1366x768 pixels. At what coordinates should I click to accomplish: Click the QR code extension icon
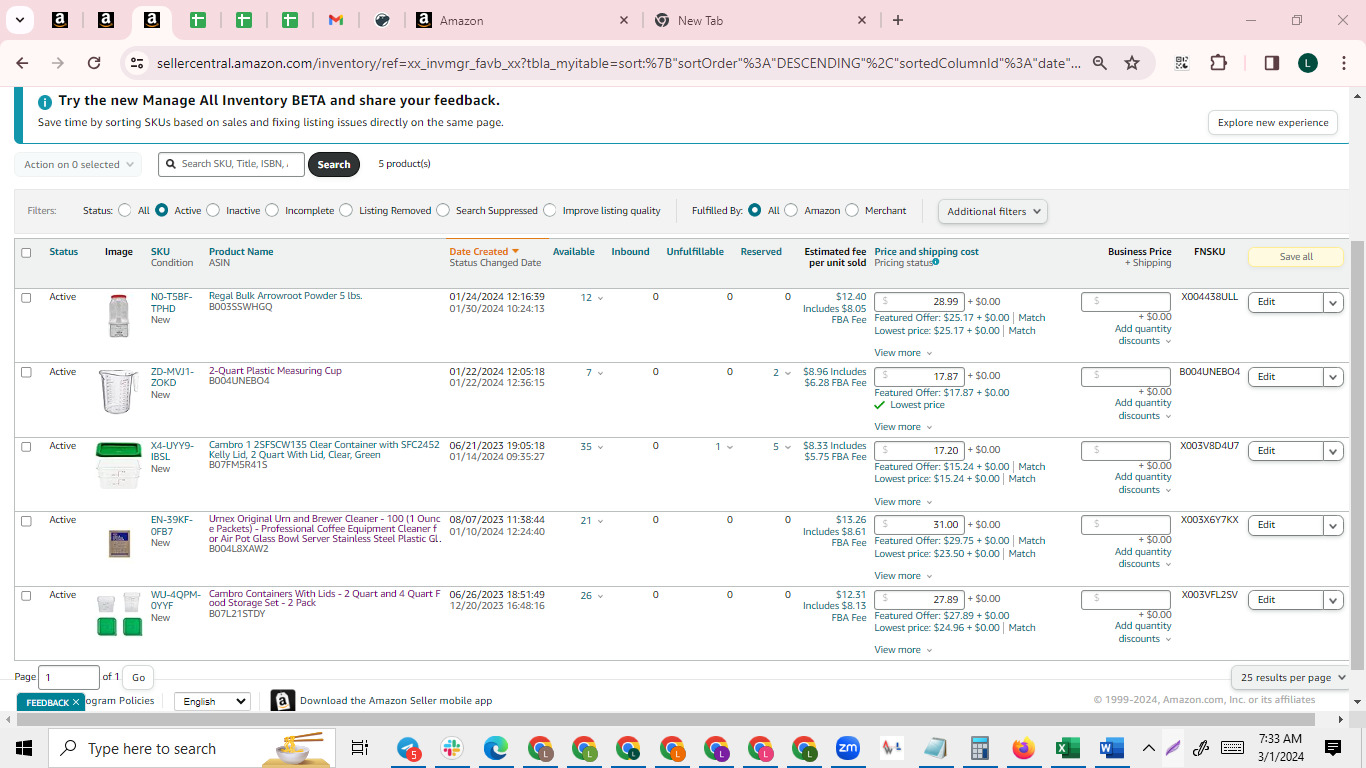[1182, 63]
